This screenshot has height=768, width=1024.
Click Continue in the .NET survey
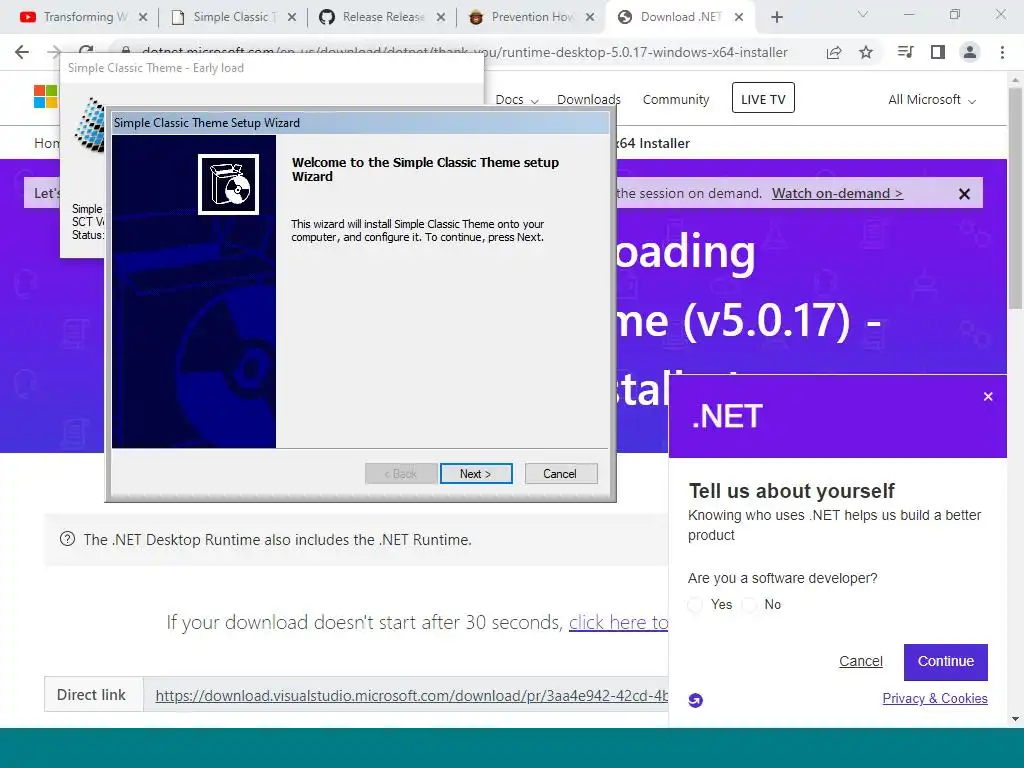click(x=946, y=662)
